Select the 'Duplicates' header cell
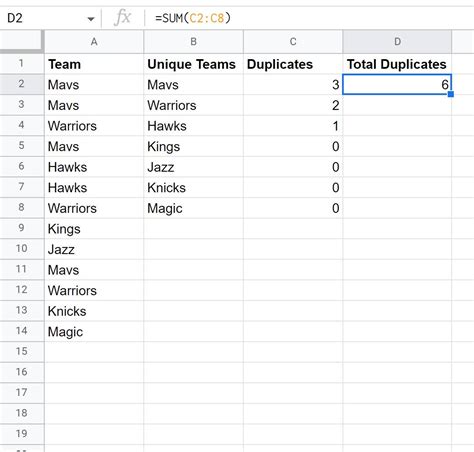 (293, 64)
